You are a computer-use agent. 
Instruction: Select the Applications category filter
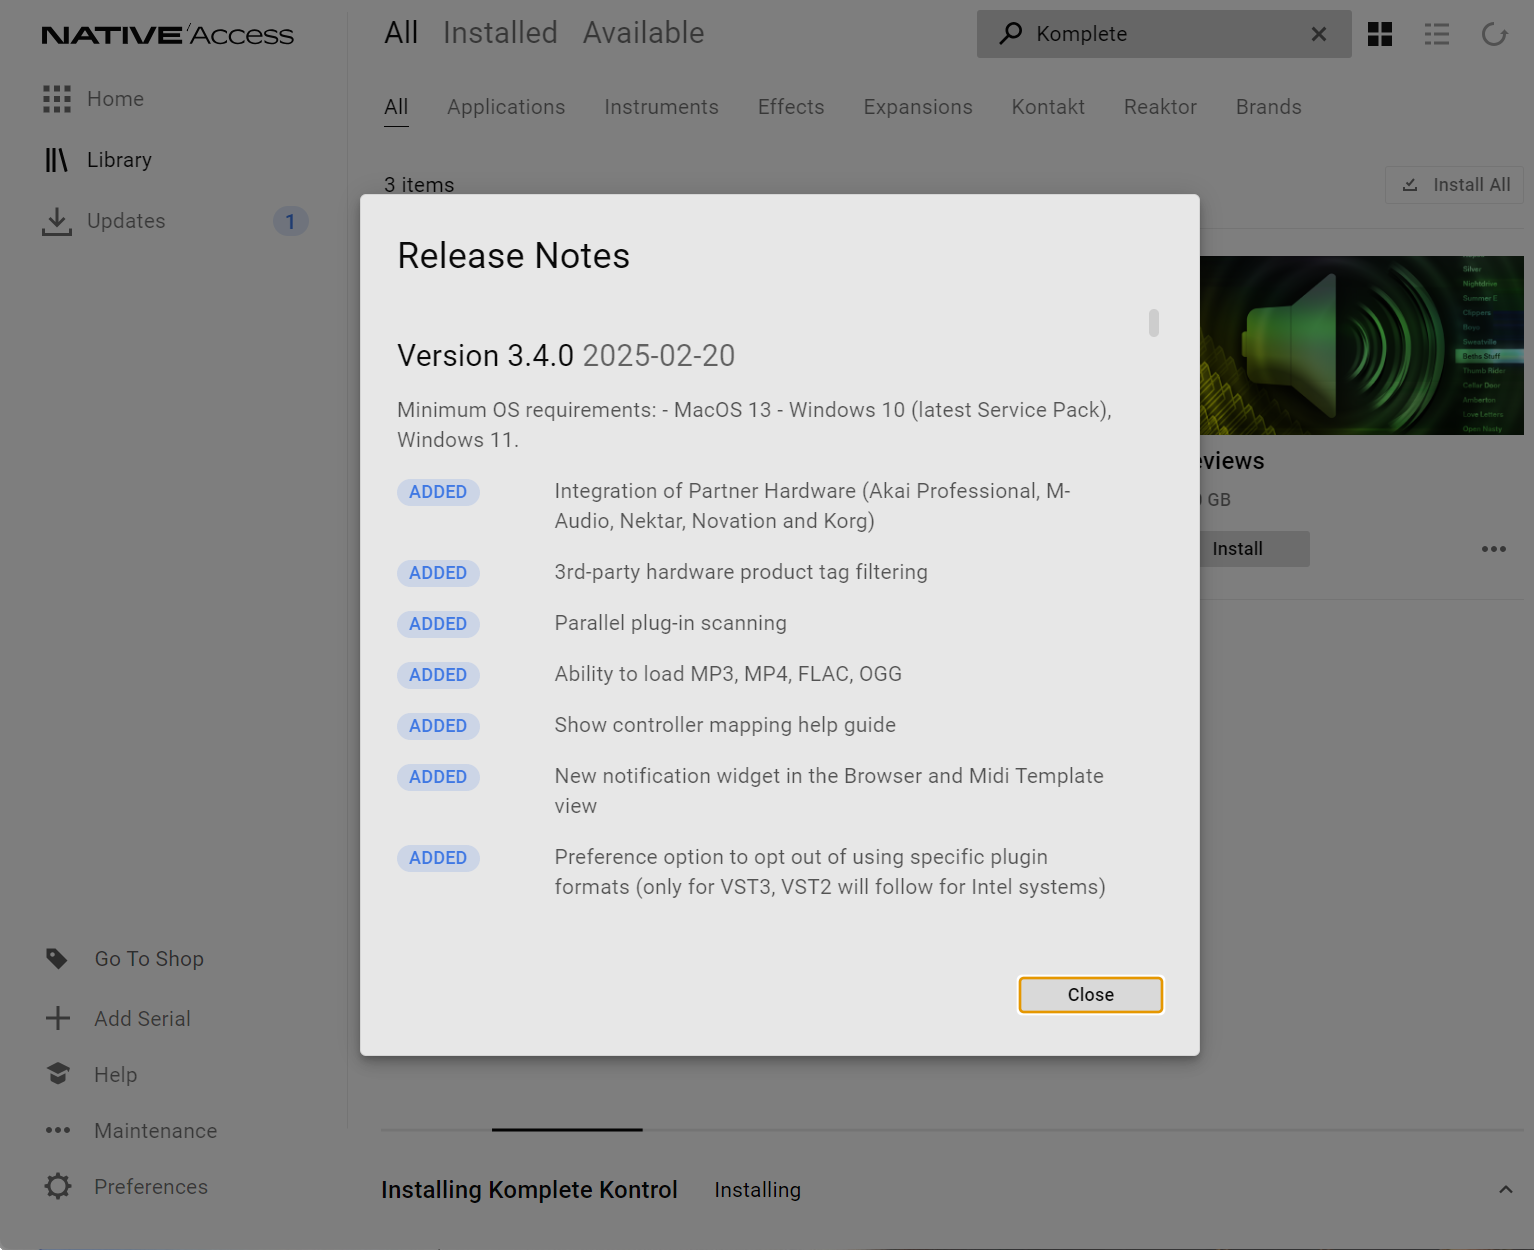(506, 107)
